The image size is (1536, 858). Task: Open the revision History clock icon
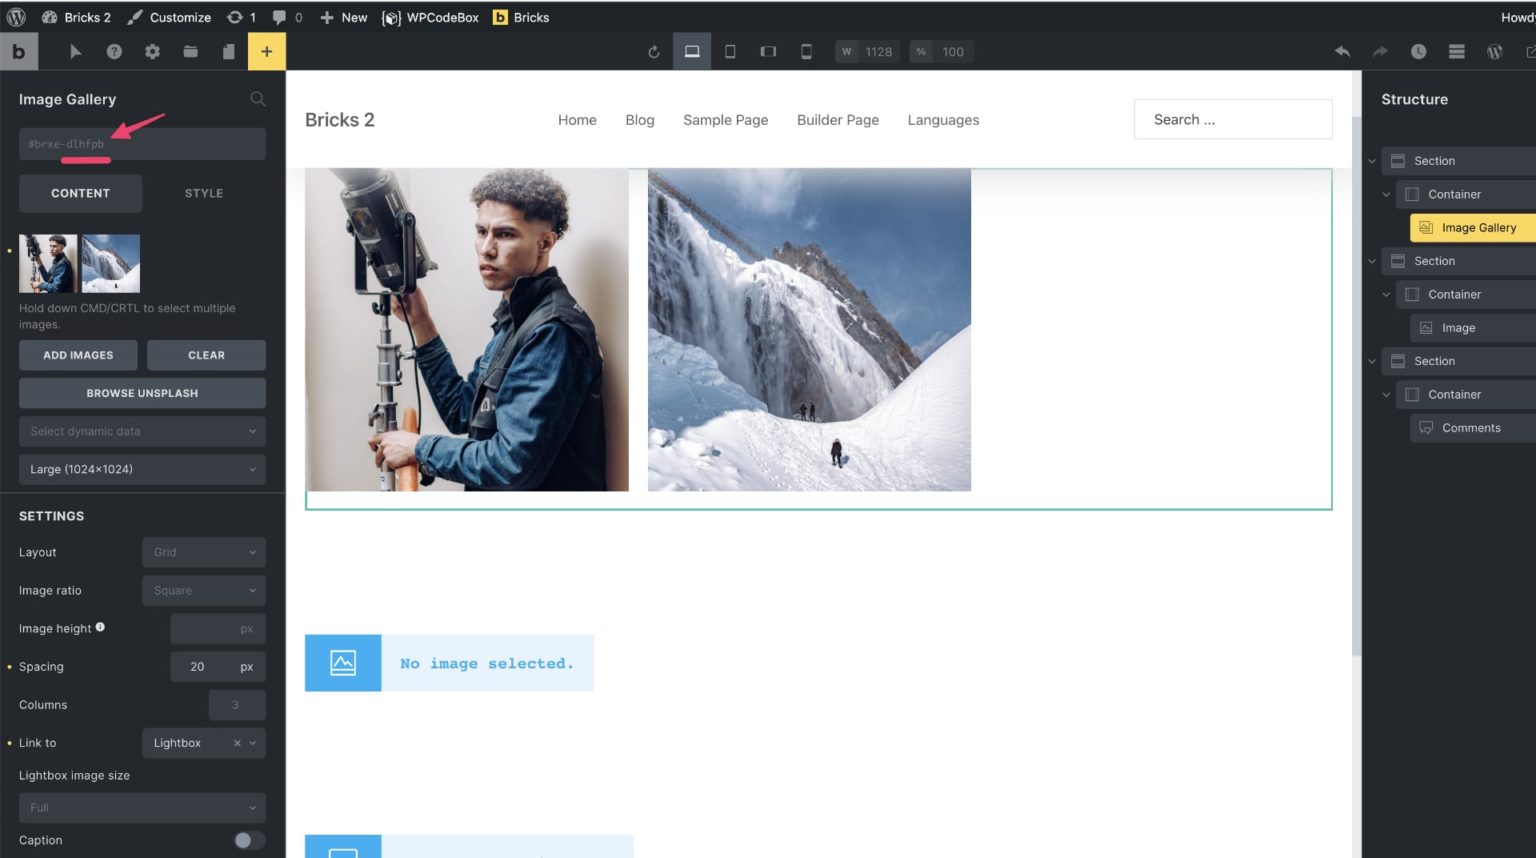coord(1418,51)
